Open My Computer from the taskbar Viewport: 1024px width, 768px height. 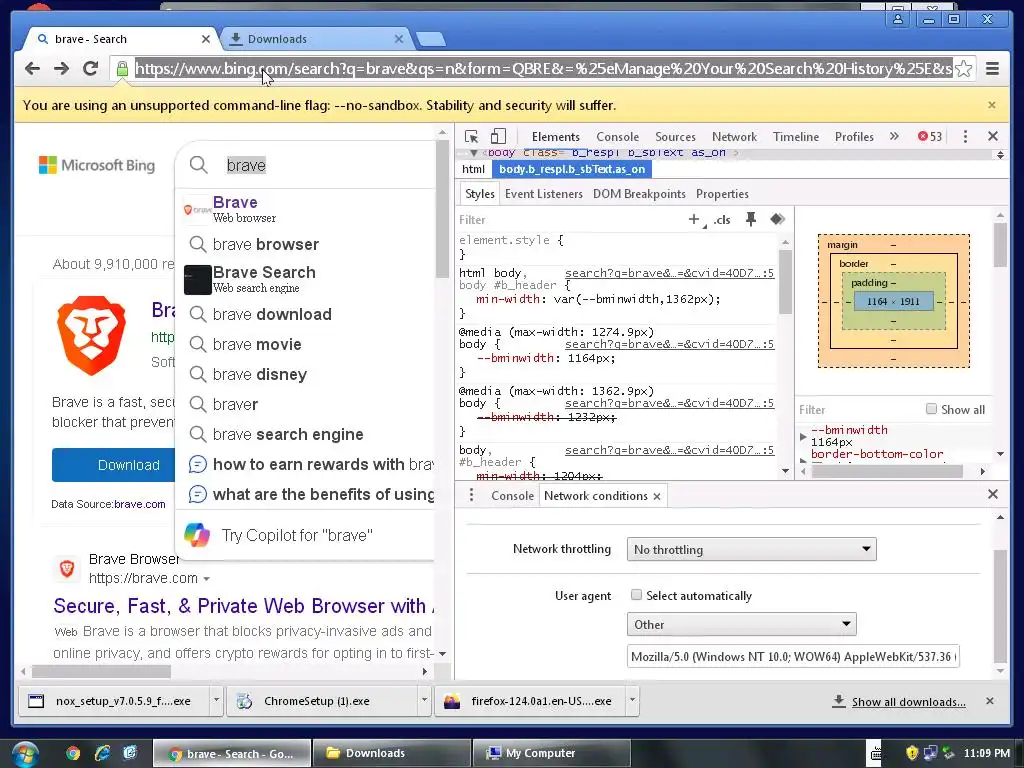551,753
